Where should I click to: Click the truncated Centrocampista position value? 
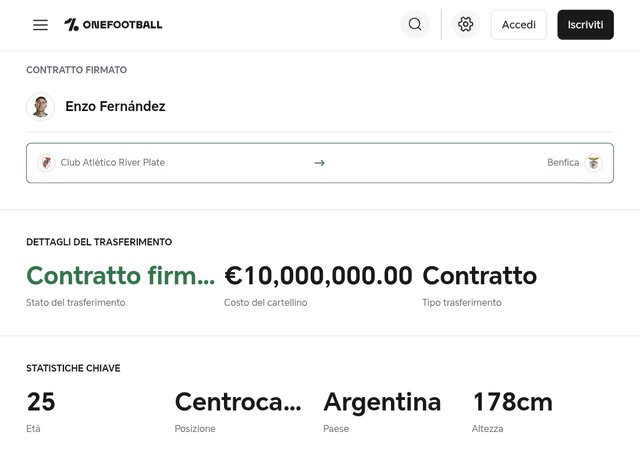click(x=237, y=402)
